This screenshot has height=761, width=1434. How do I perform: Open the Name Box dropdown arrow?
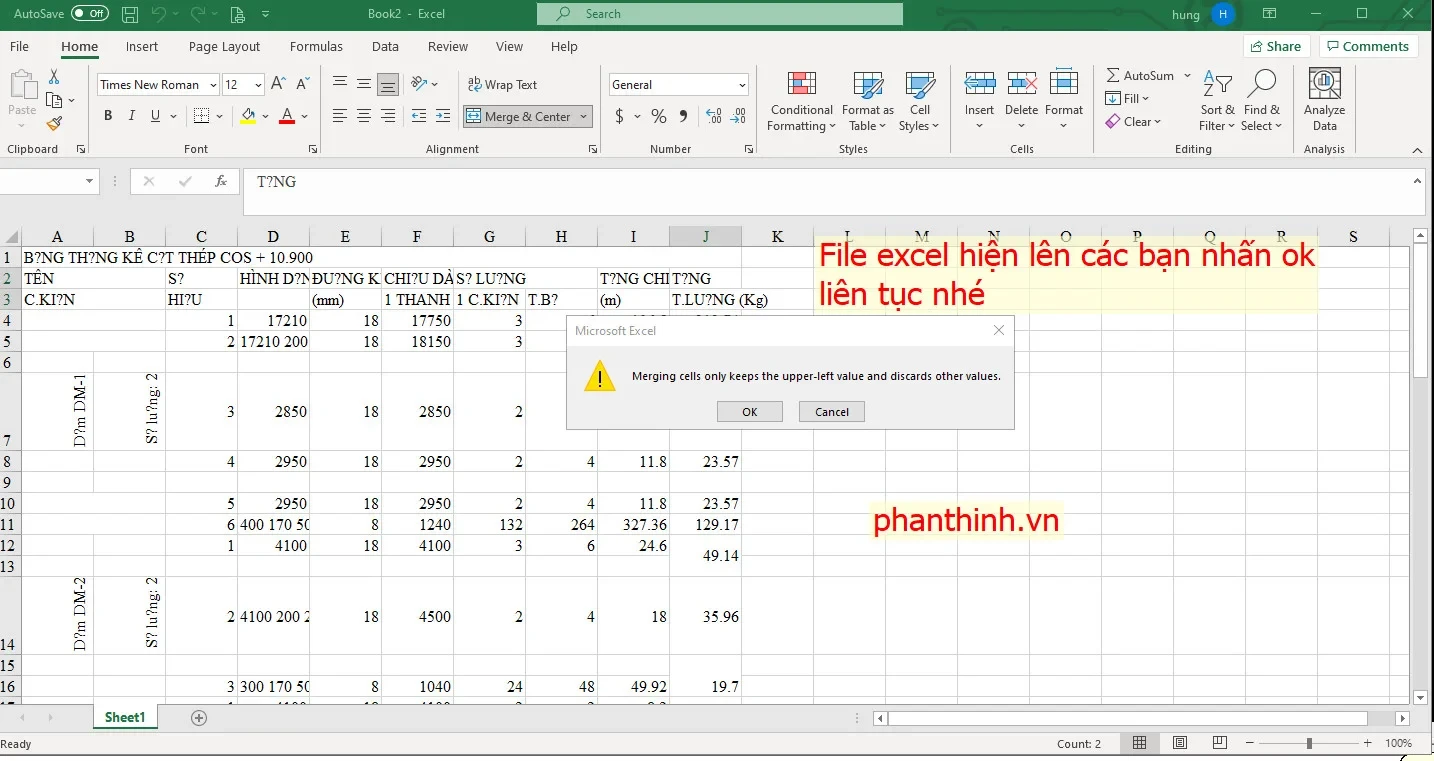[90, 182]
